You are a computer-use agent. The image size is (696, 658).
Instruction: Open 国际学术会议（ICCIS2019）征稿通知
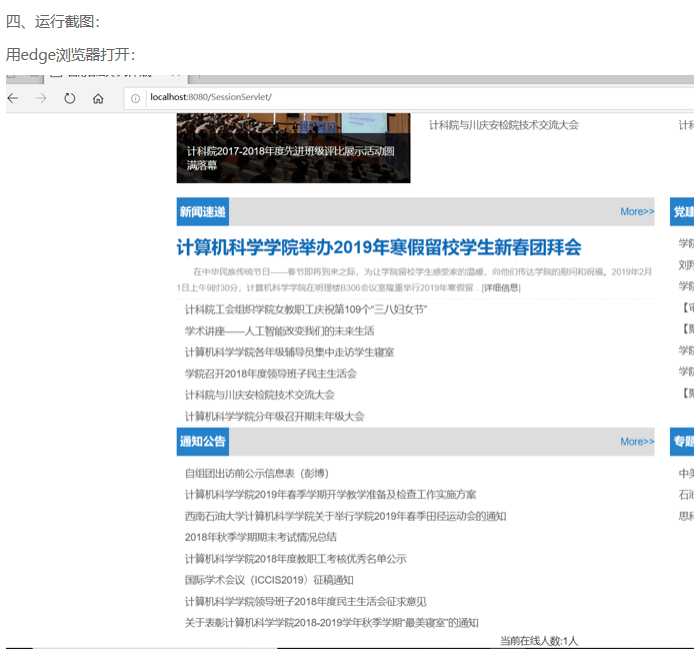point(269,580)
